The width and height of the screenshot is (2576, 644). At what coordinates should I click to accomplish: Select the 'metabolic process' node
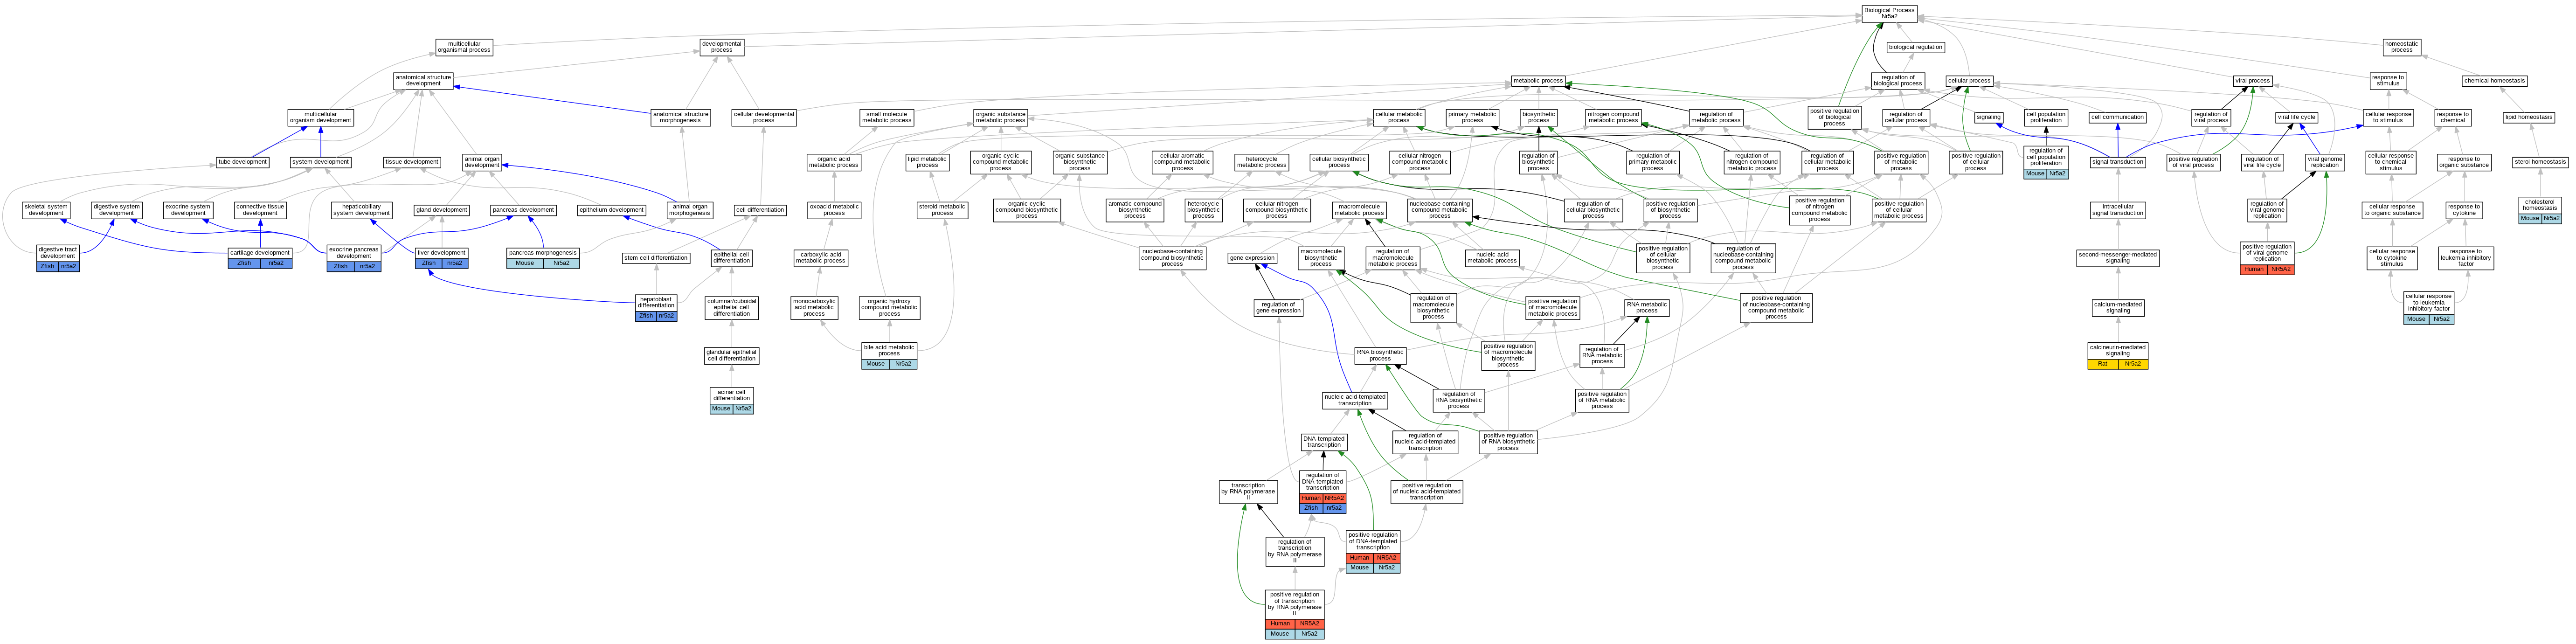point(1538,80)
